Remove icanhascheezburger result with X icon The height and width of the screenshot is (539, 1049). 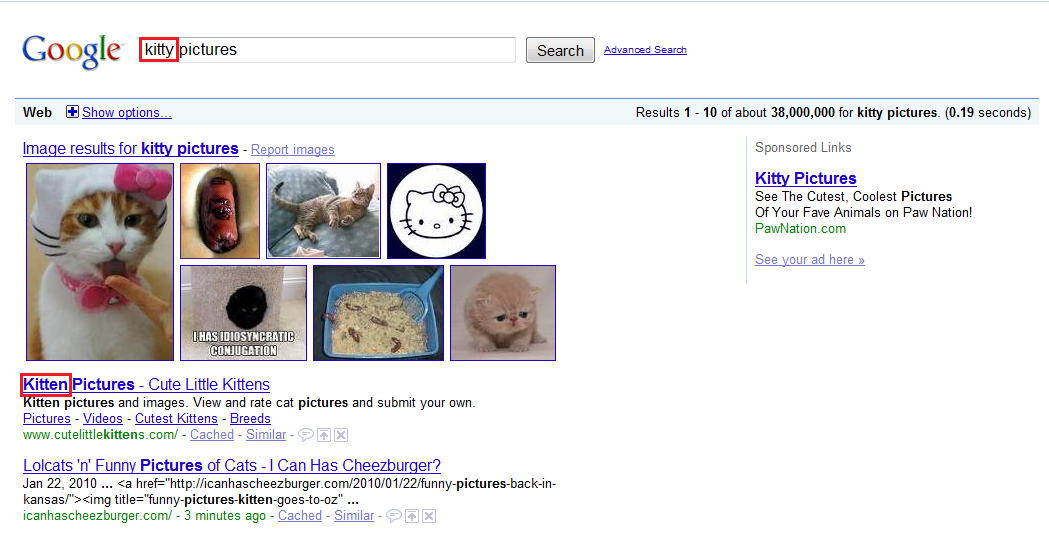click(429, 516)
